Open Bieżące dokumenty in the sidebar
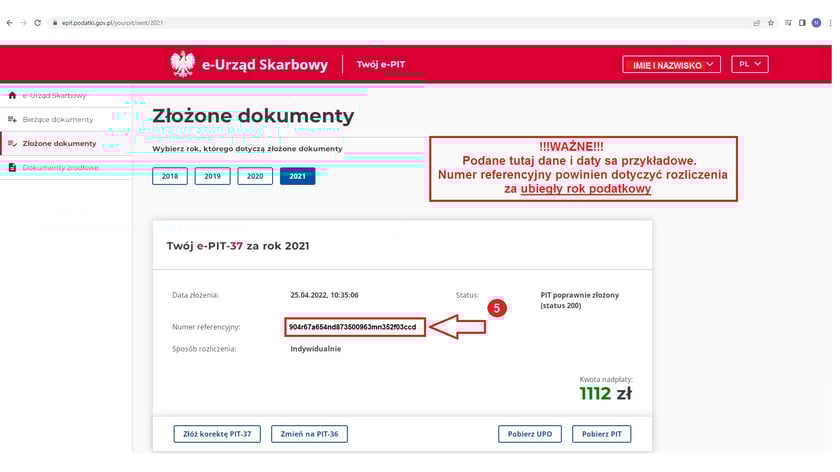This screenshot has width=840, height=472. tap(58, 119)
